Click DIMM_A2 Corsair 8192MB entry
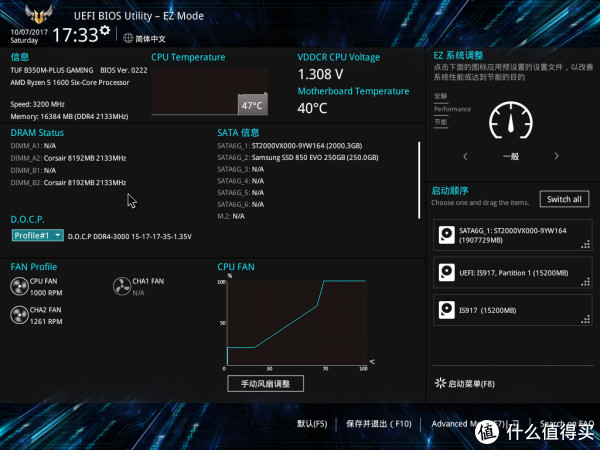This screenshot has width=600, height=450. click(68, 158)
